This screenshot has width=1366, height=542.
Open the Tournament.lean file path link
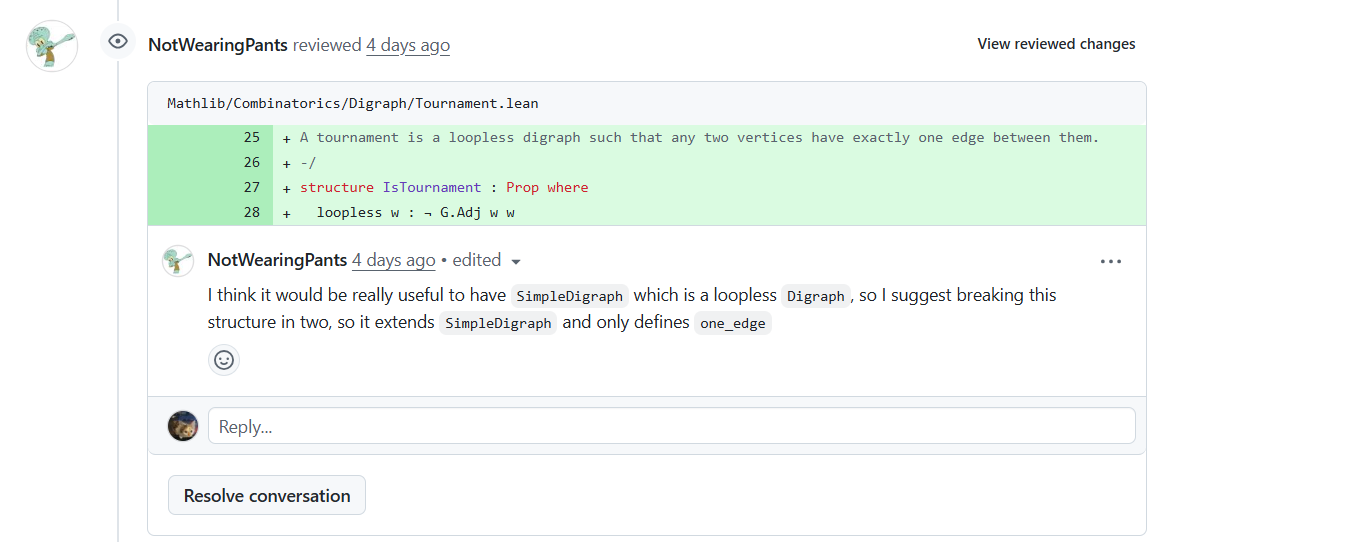pyautogui.click(x=353, y=104)
